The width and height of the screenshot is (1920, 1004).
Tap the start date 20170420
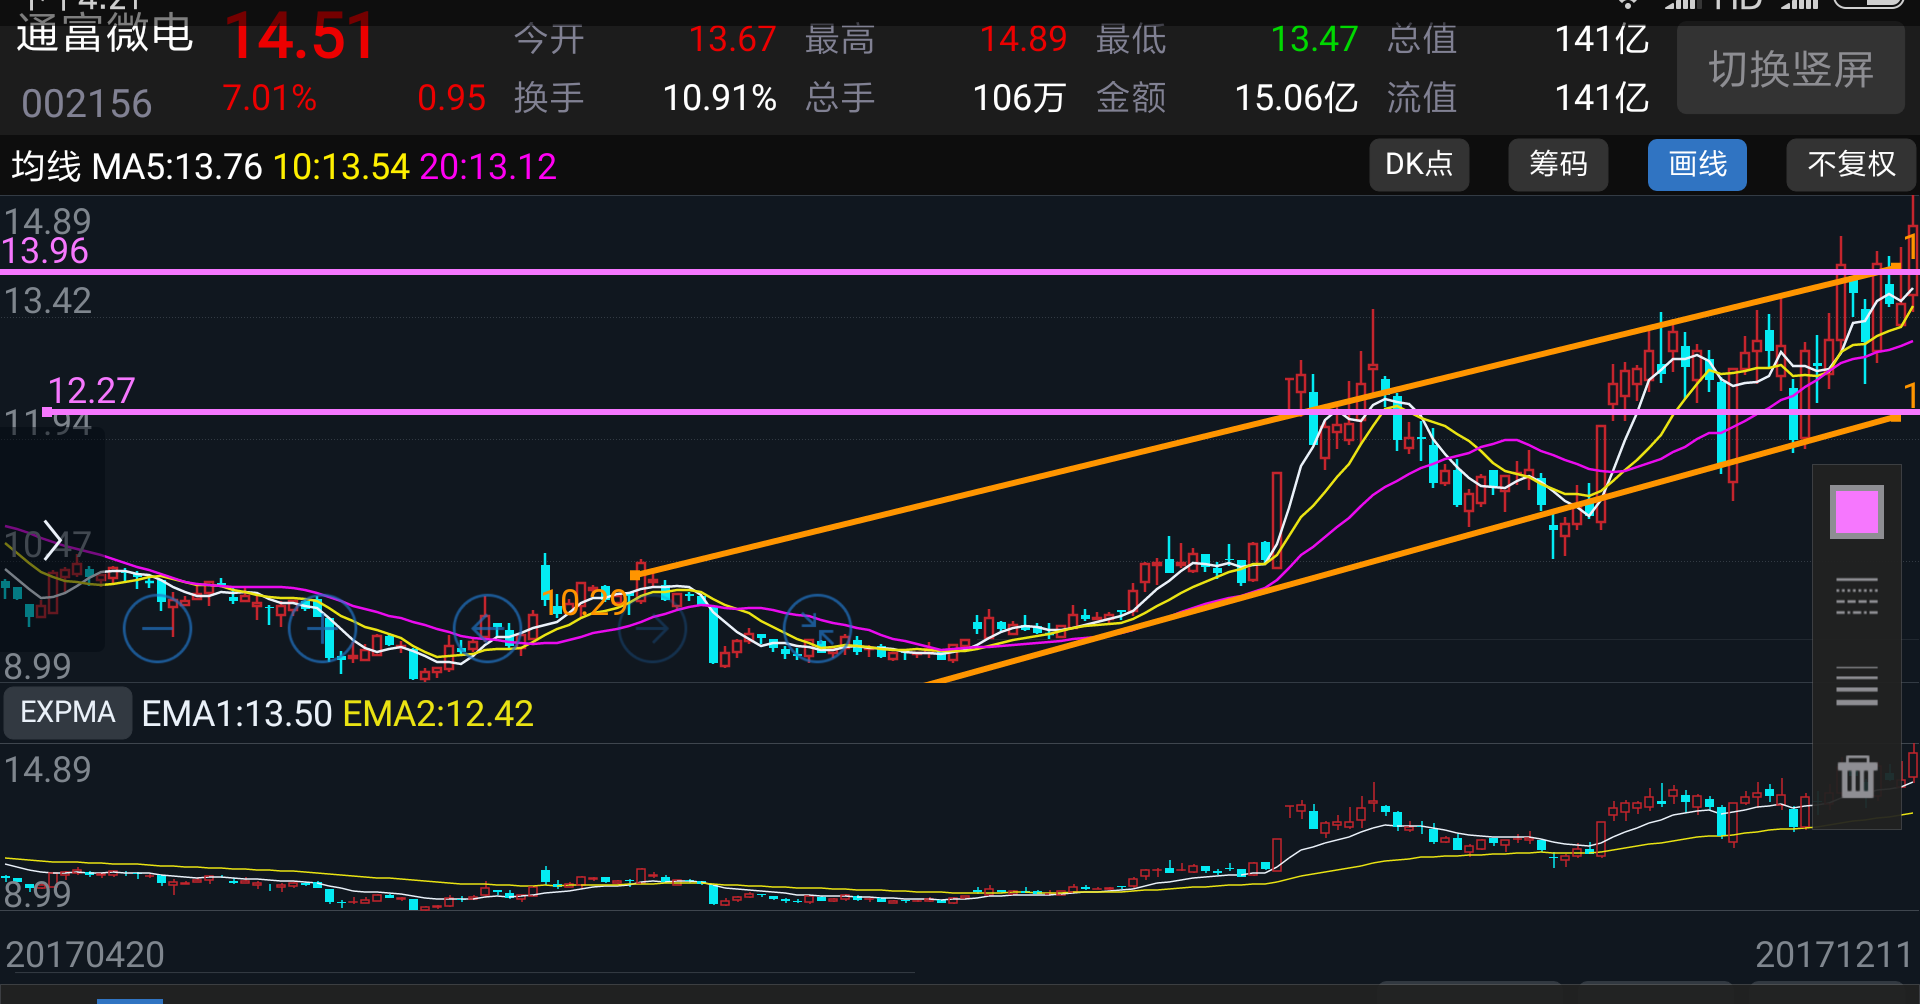(85, 955)
